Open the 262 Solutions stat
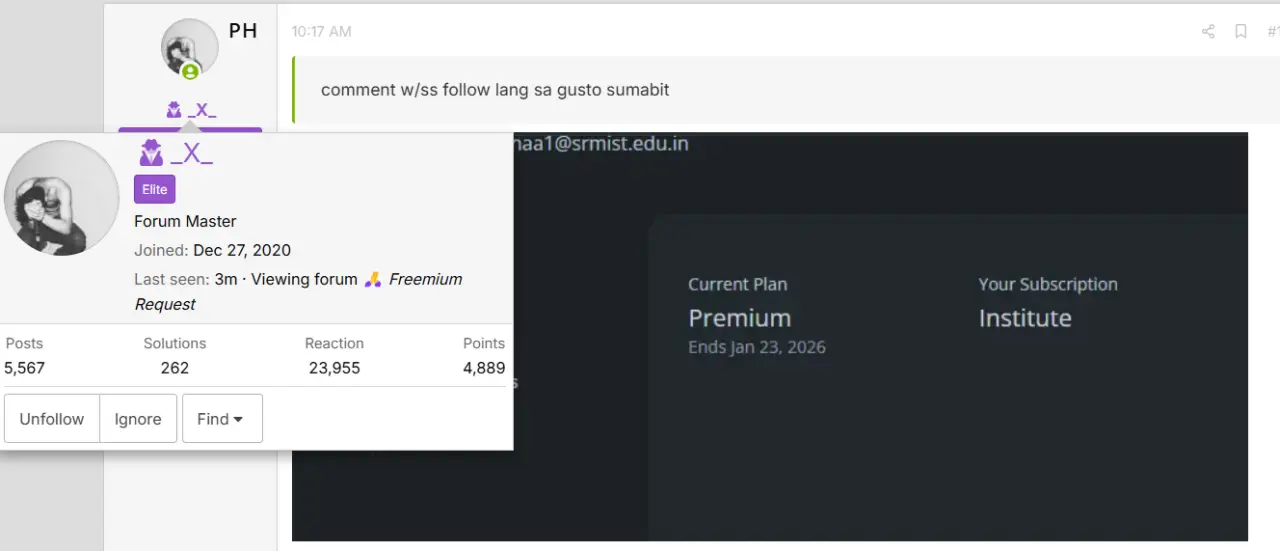The width and height of the screenshot is (1280, 551). 175,368
